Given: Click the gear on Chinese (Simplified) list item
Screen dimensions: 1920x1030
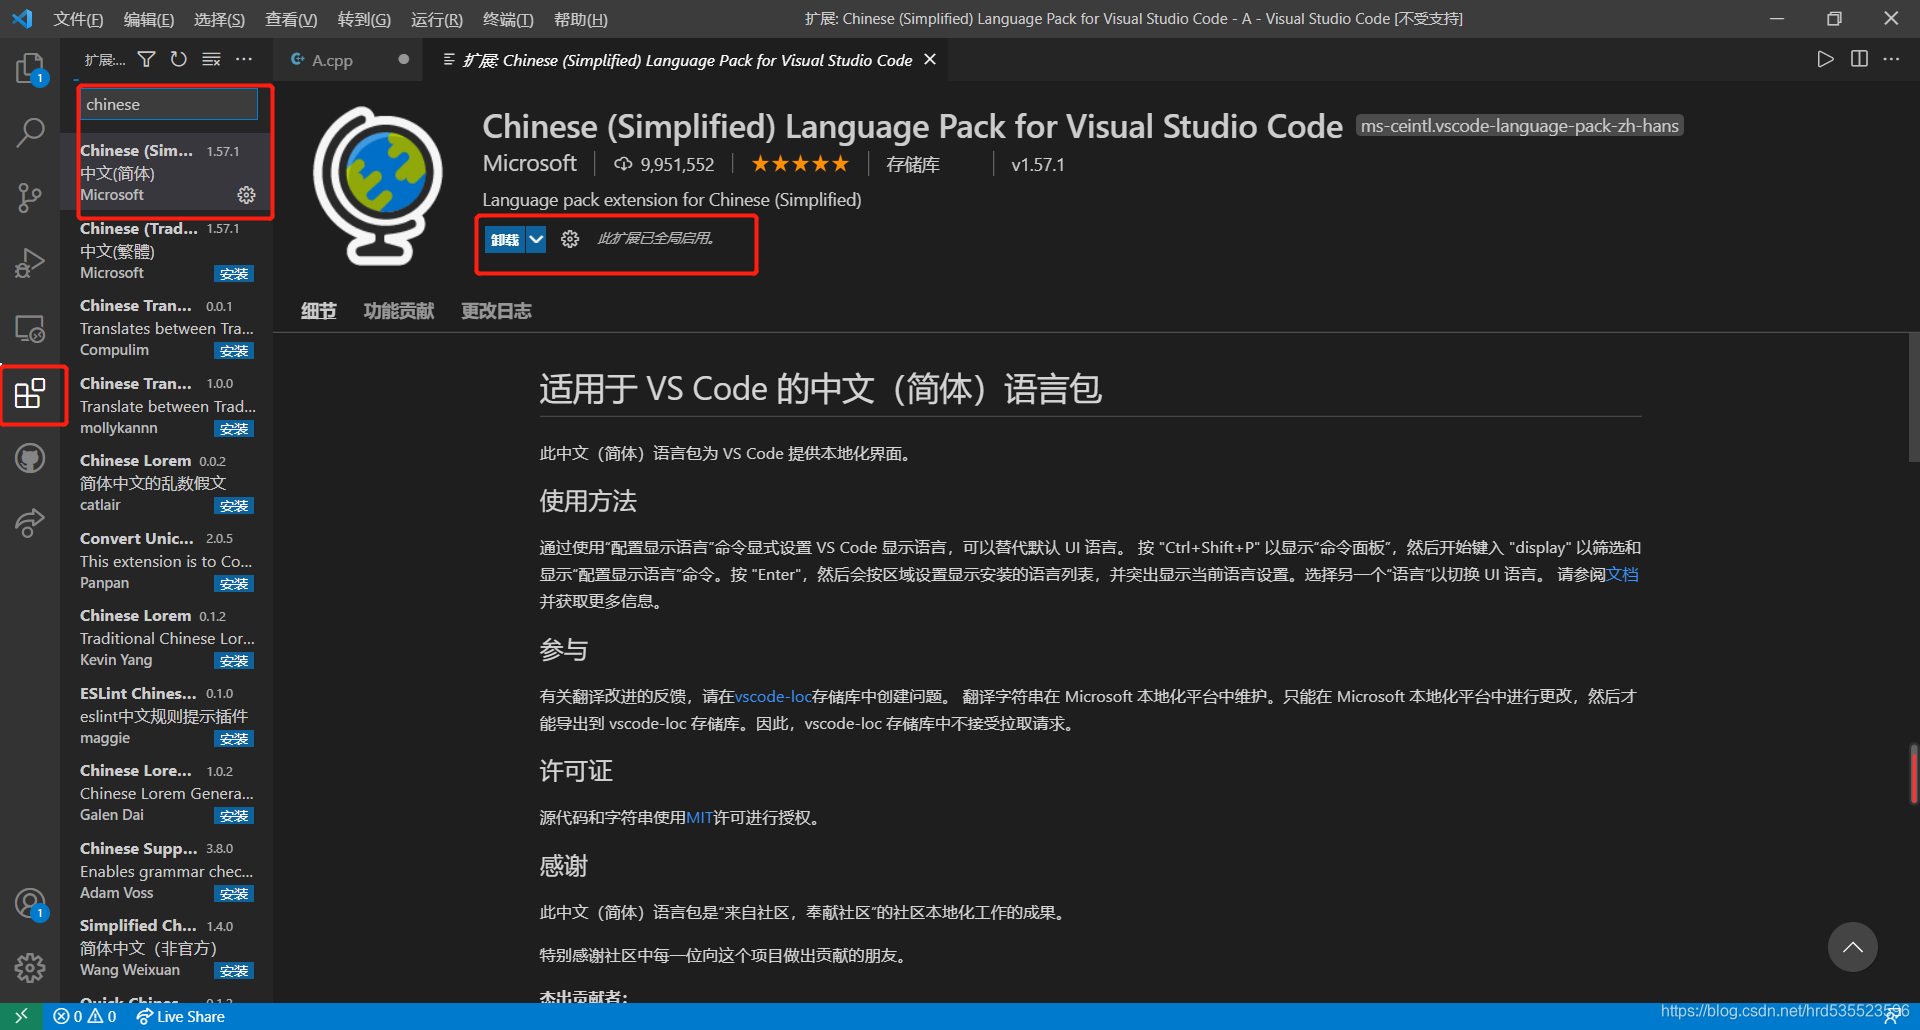Looking at the screenshot, I should point(246,195).
